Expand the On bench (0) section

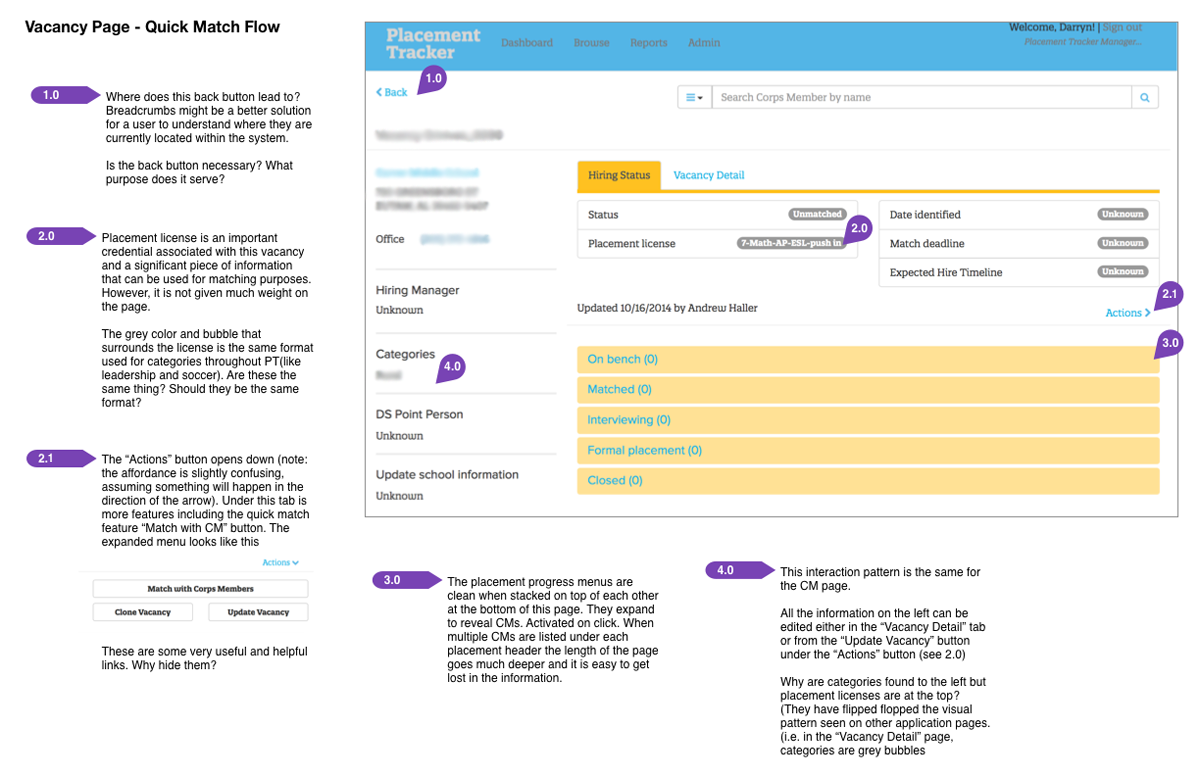point(868,359)
